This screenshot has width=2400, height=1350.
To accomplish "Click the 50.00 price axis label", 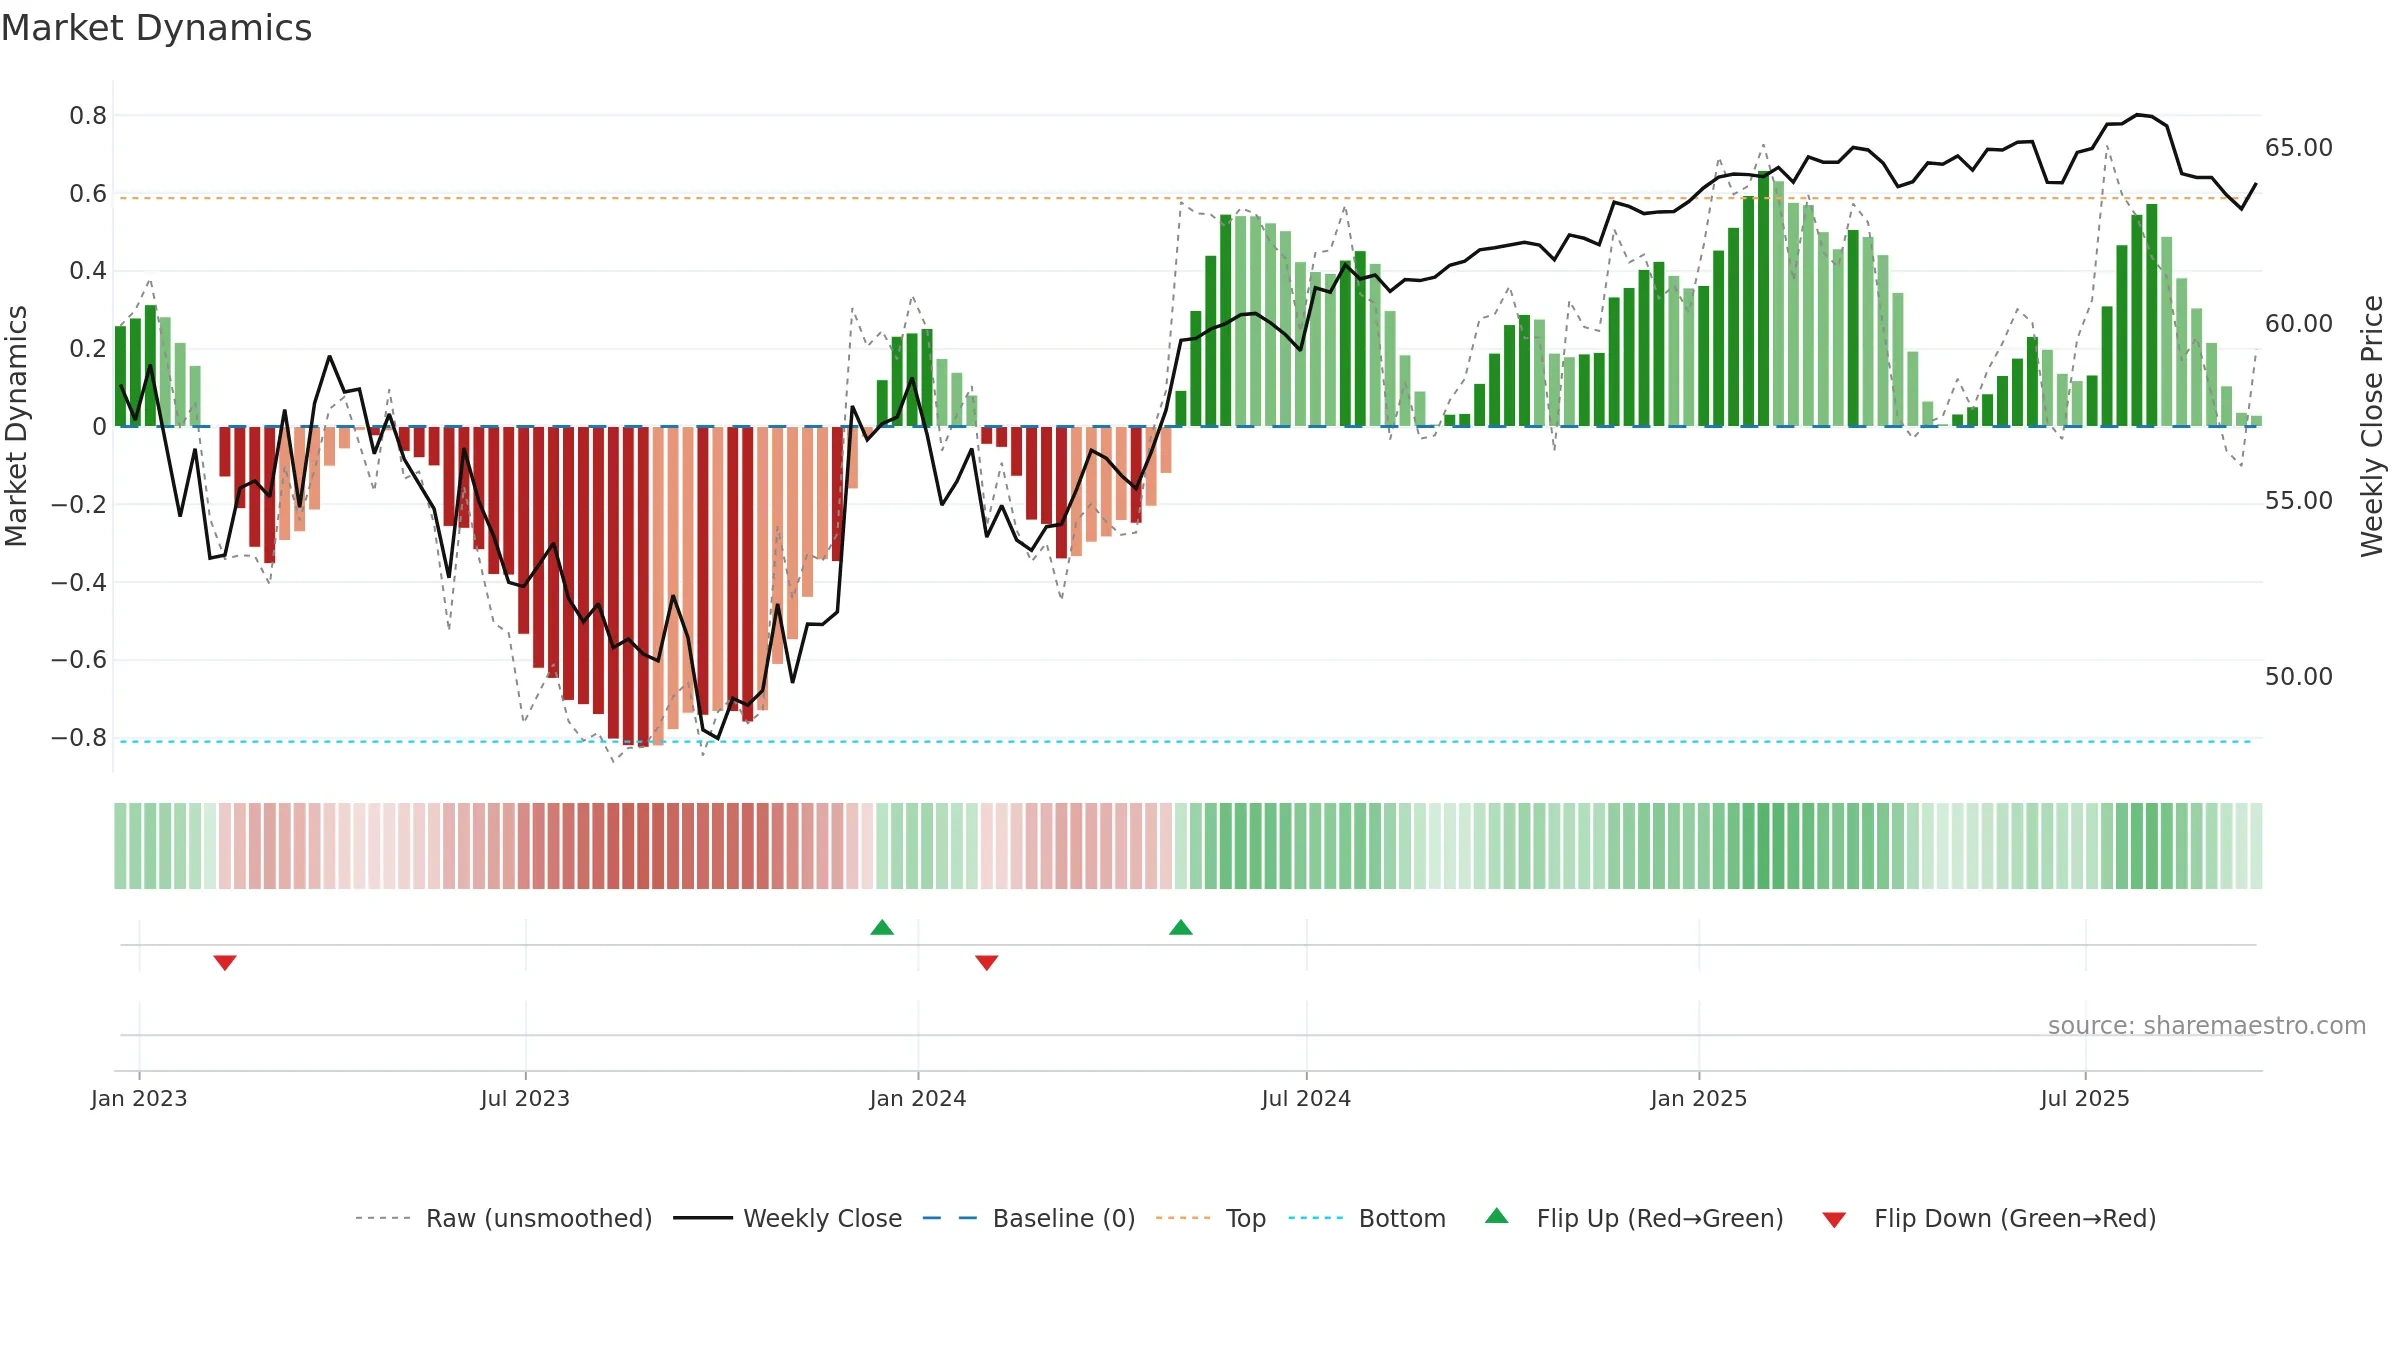I will pyautogui.click(x=2299, y=677).
